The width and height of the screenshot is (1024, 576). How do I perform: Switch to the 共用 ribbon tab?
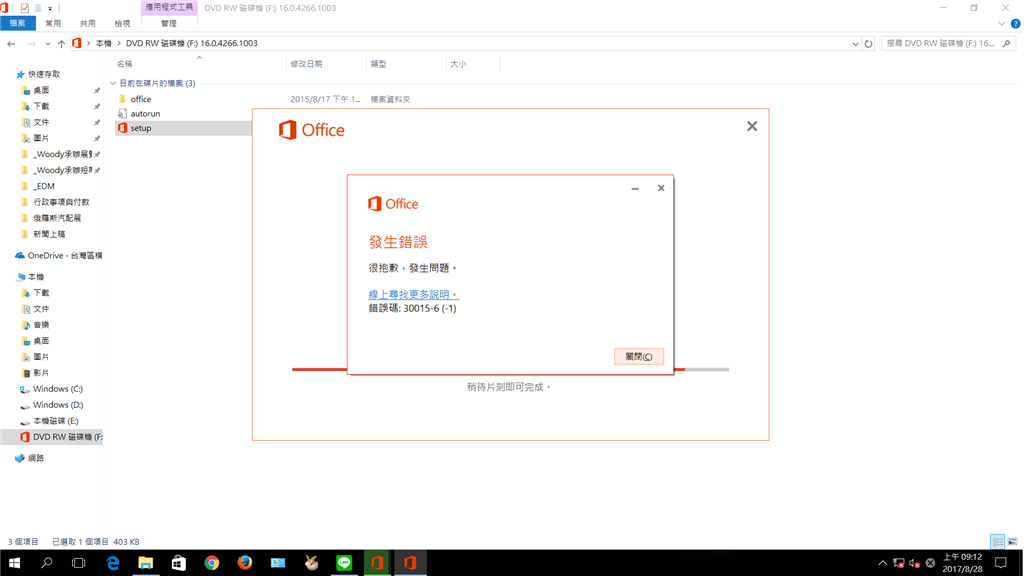click(88, 24)
